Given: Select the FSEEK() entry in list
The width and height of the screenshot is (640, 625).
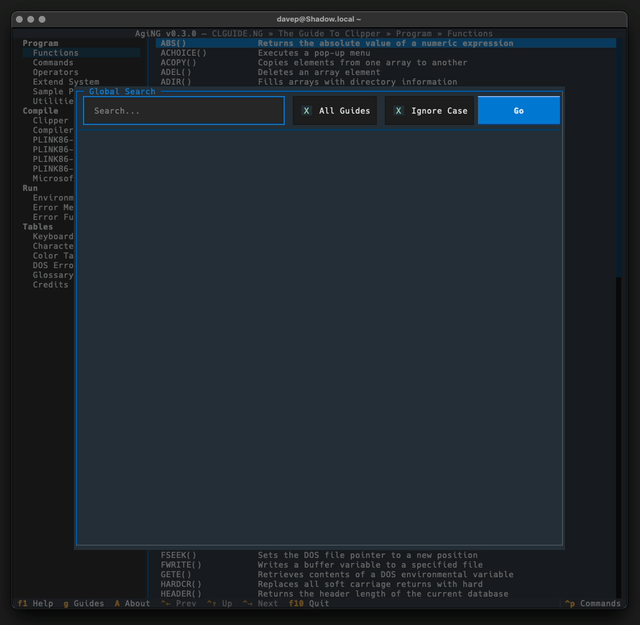Looking at the screenshot, I should click(178, 555).
